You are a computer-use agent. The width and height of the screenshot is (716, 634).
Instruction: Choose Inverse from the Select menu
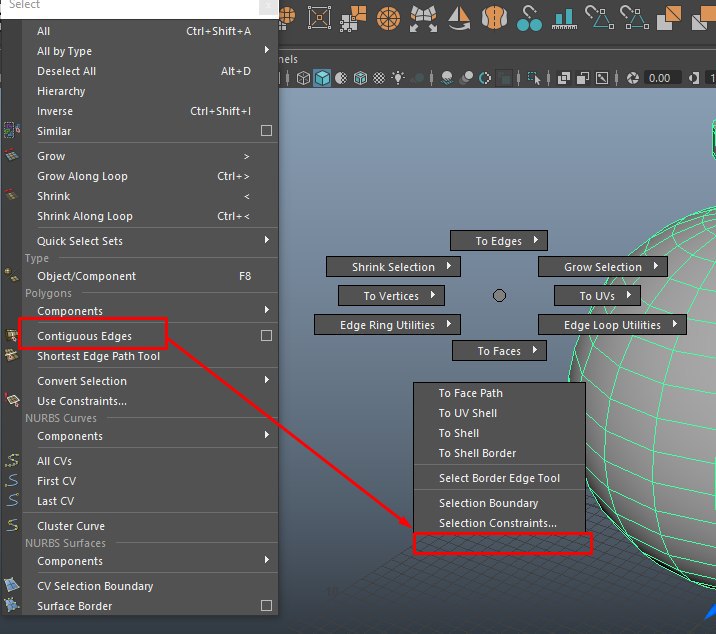(150, 111)
